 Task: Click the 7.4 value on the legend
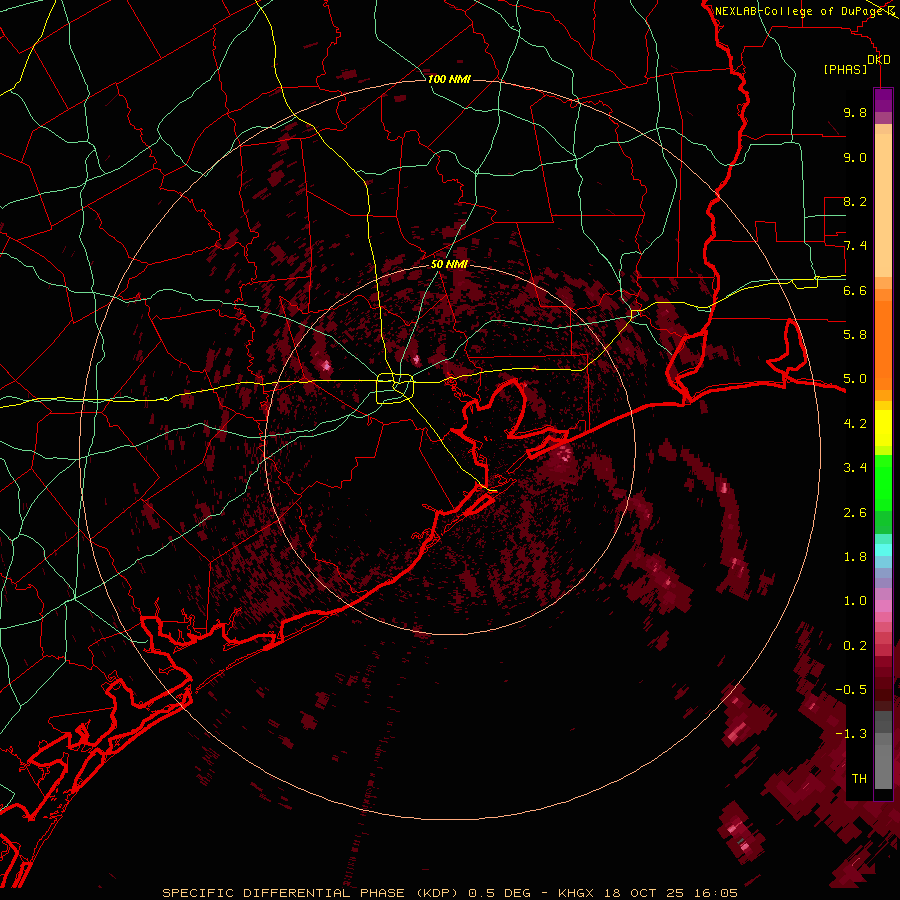click(x=855, y=246)
